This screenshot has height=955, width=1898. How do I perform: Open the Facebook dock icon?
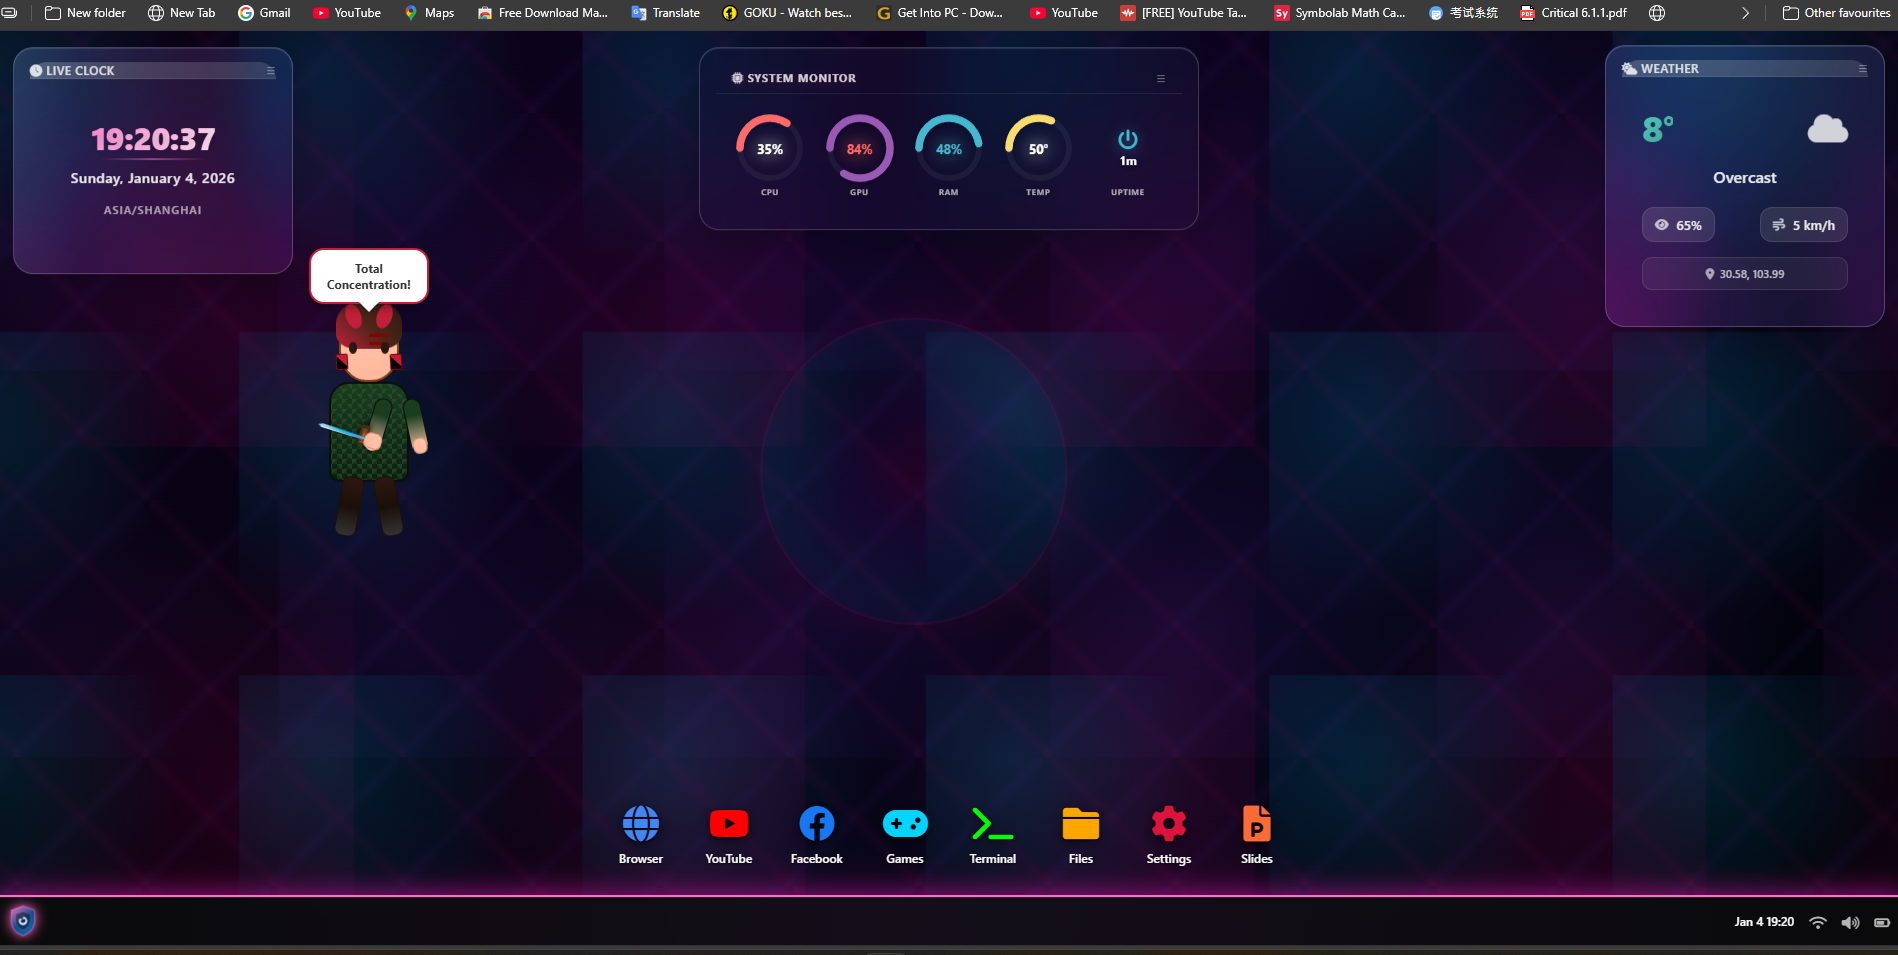point(816,825)
